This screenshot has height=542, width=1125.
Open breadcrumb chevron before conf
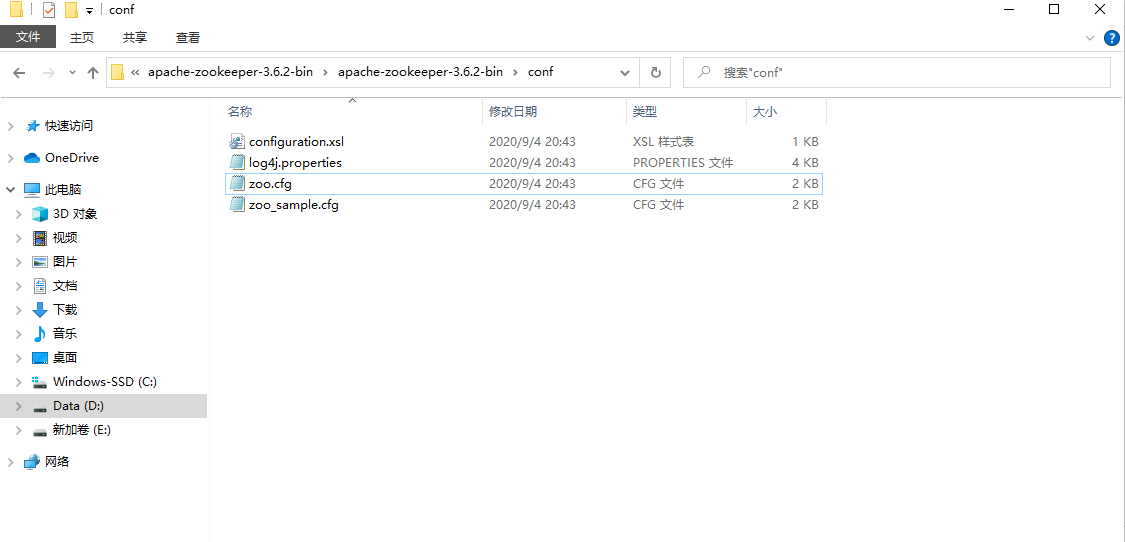515,73
